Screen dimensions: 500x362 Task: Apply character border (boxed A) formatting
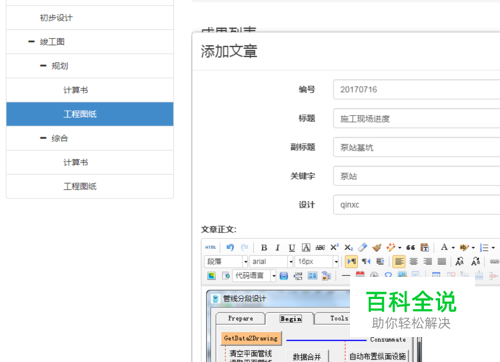[x=306, y=248]
